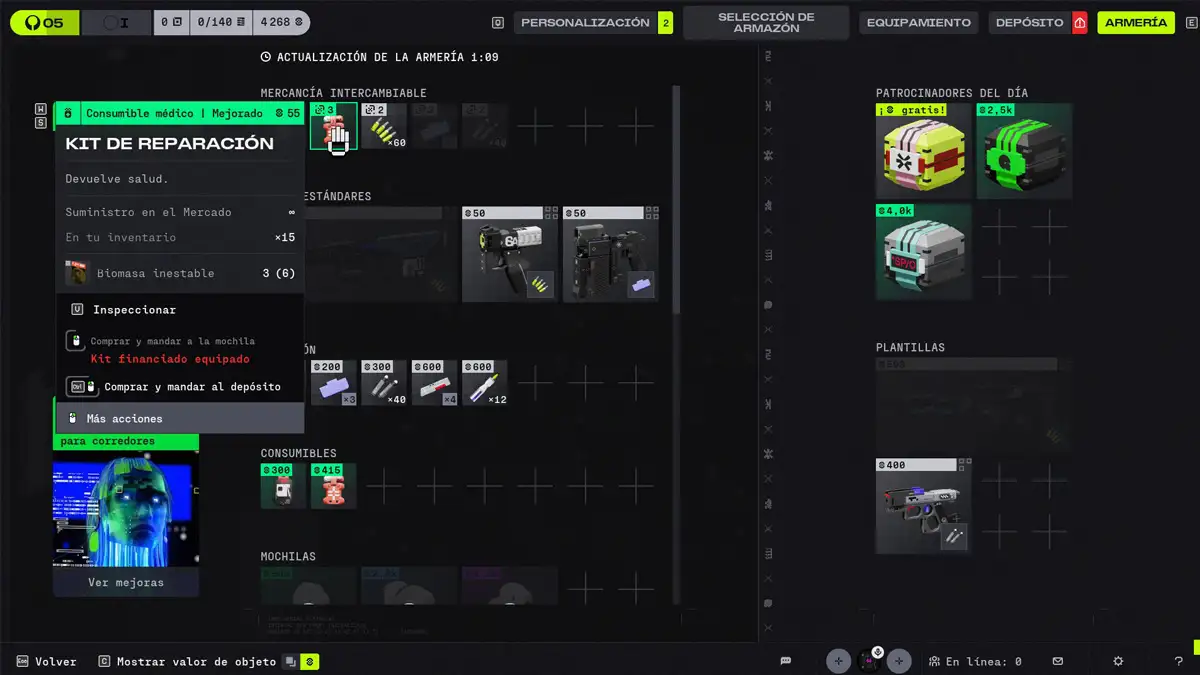
Task: Open the chat bubble icon
Action: click(786, 661)
